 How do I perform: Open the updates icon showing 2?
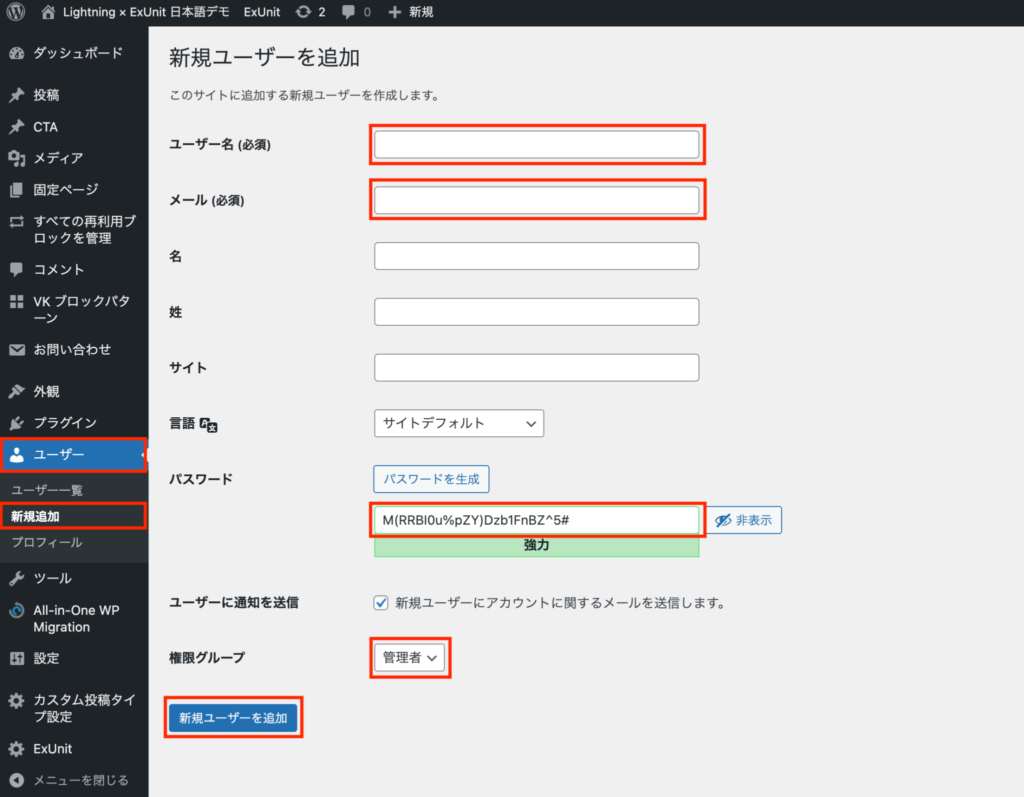(x=303, y=13)
